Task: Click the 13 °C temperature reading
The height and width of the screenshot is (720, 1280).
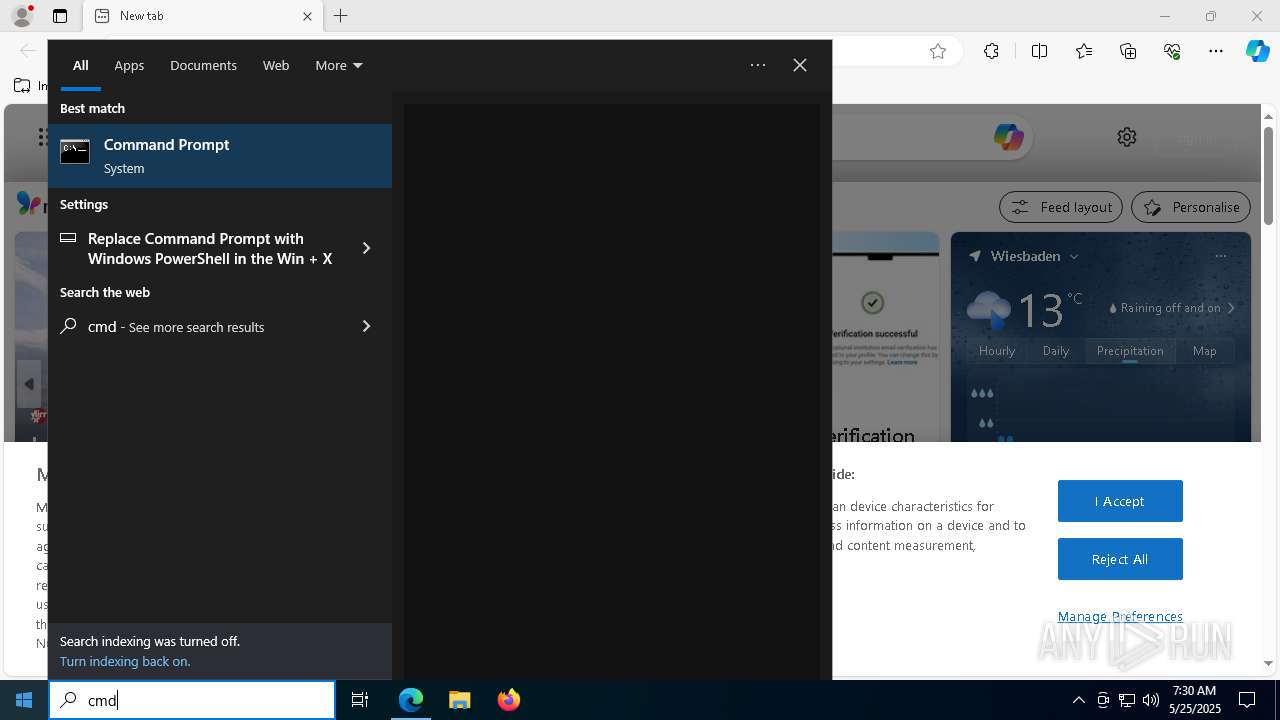Action: pyautogui.click(x=1050, y=310)
